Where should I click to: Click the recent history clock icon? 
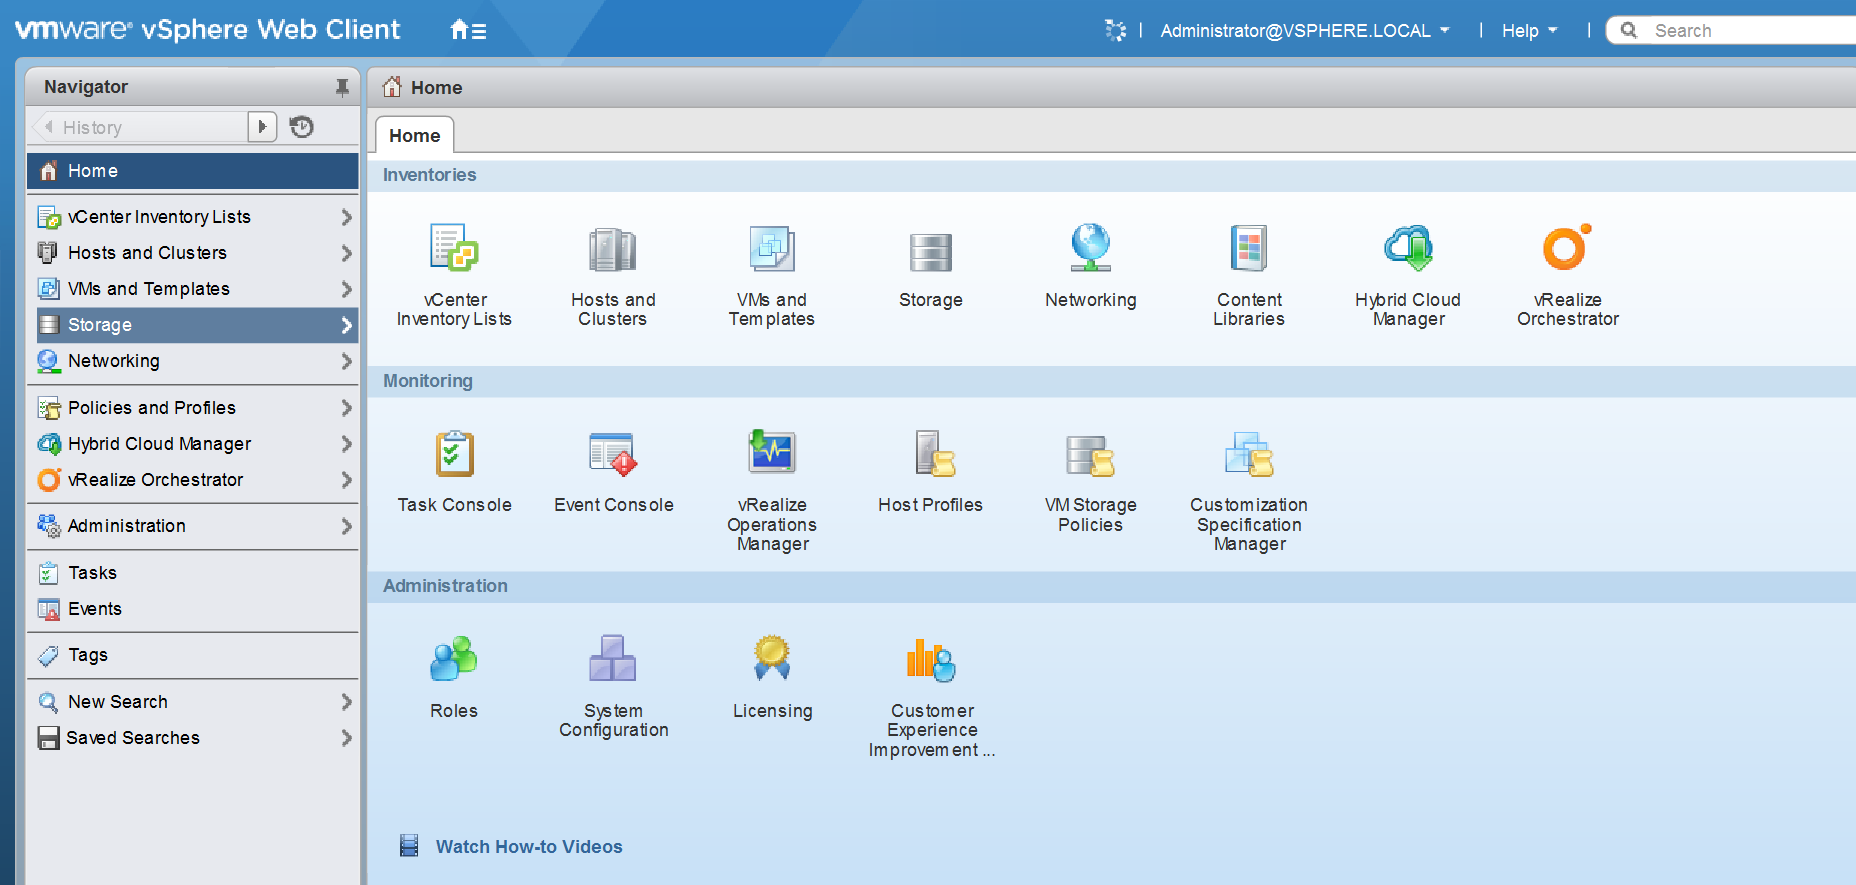tap(301, 127)
